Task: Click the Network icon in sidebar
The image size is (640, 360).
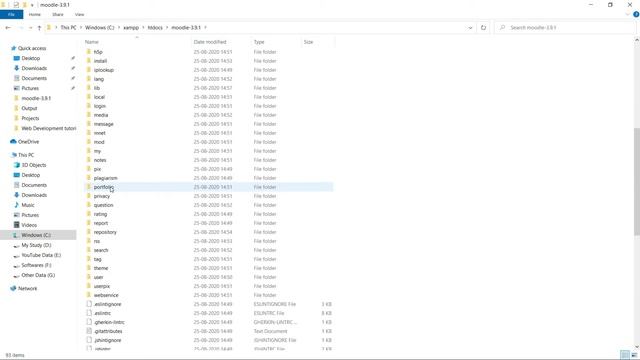Action: (x=13, y=288)
